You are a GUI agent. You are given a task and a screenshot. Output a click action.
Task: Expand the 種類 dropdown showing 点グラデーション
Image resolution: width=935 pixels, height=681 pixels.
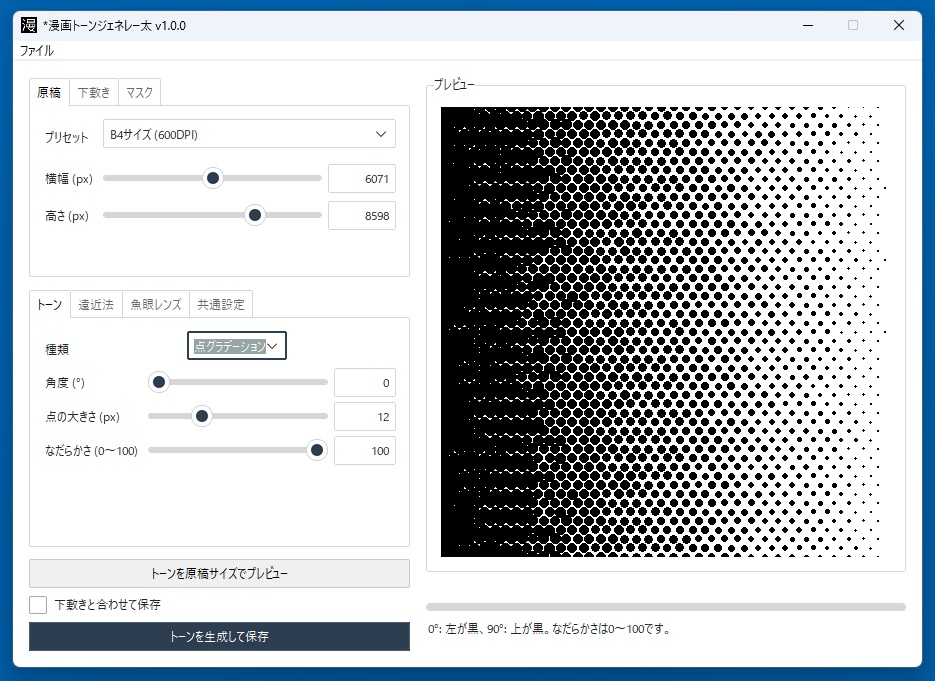(x=237, y=346)
